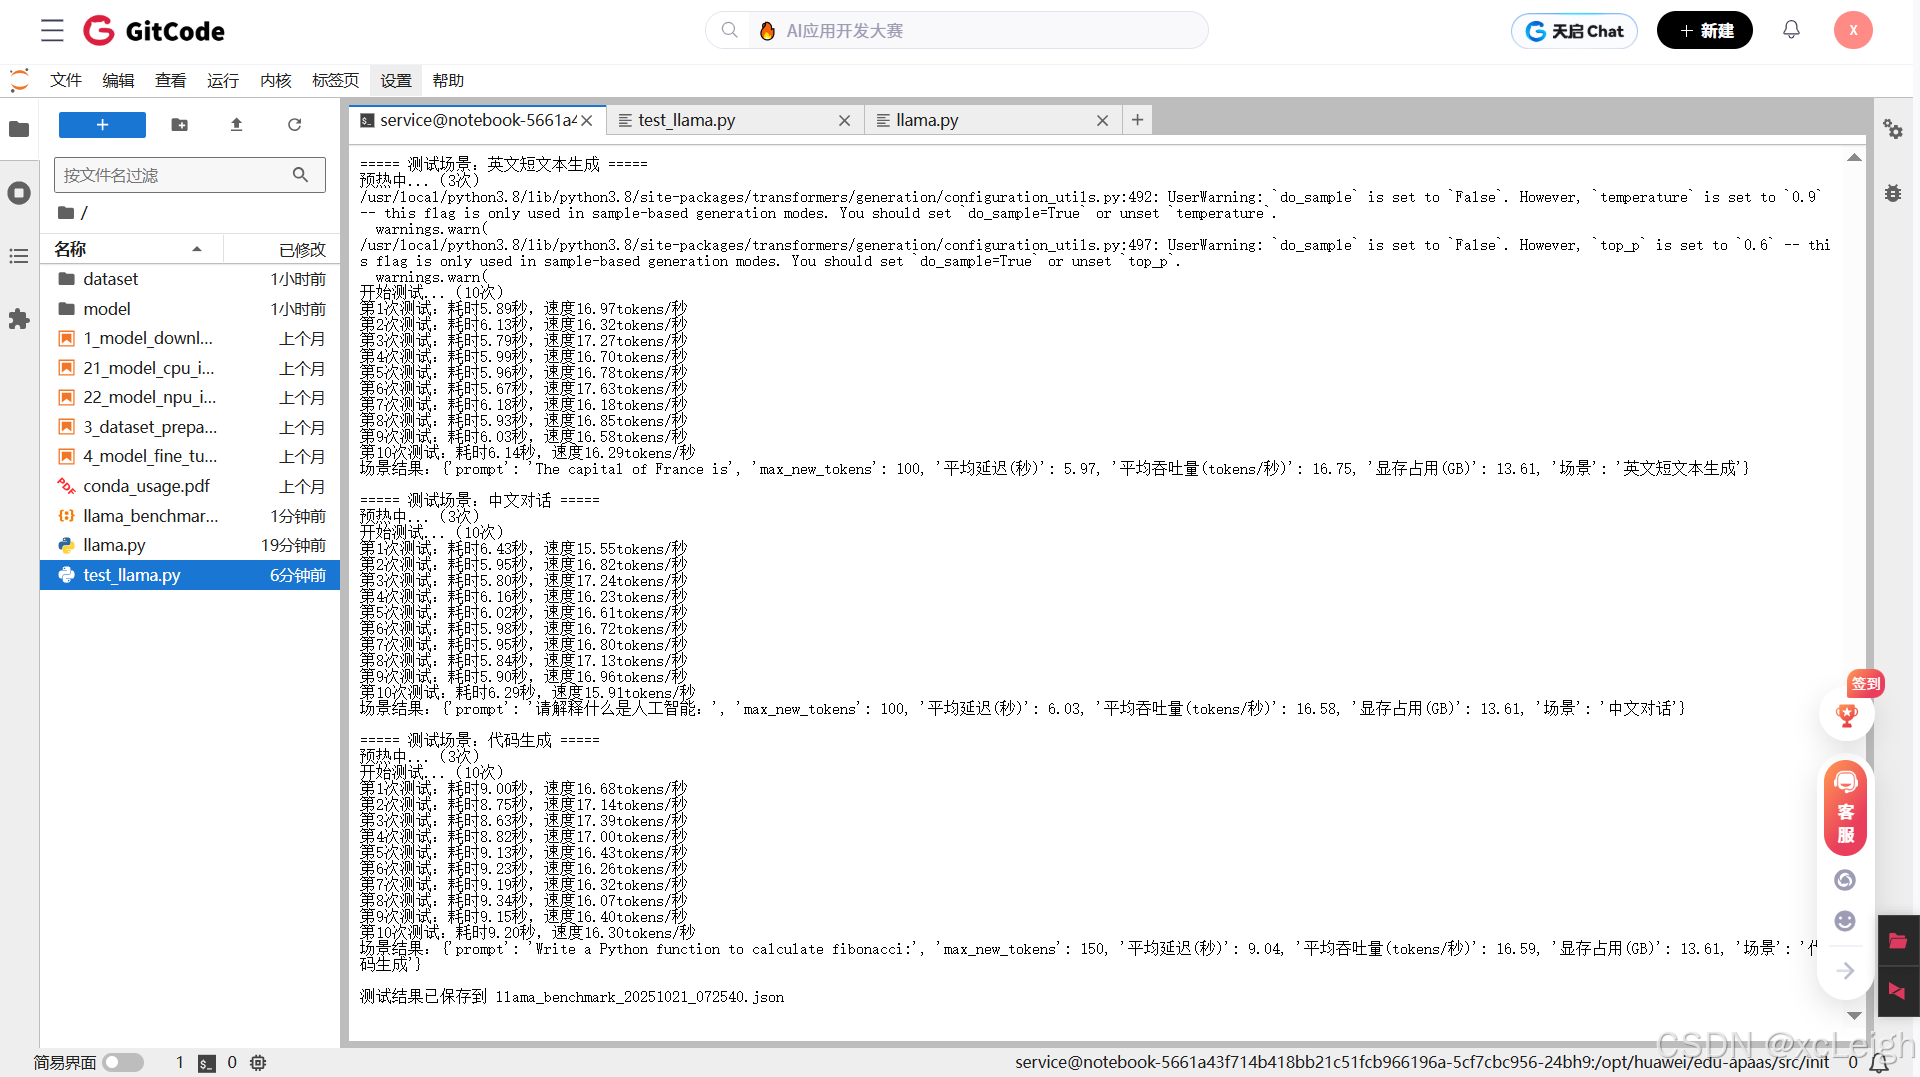1920x1077 pixels.
Task: Close the terminal tab
Action: [x=587, y=121]
